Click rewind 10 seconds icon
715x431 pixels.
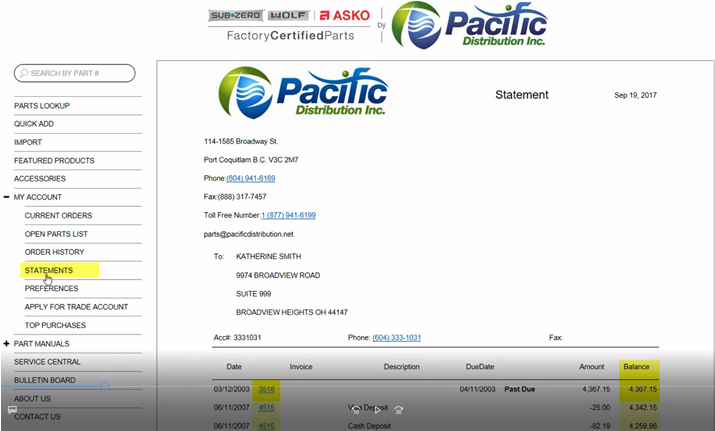click(356, 410)
